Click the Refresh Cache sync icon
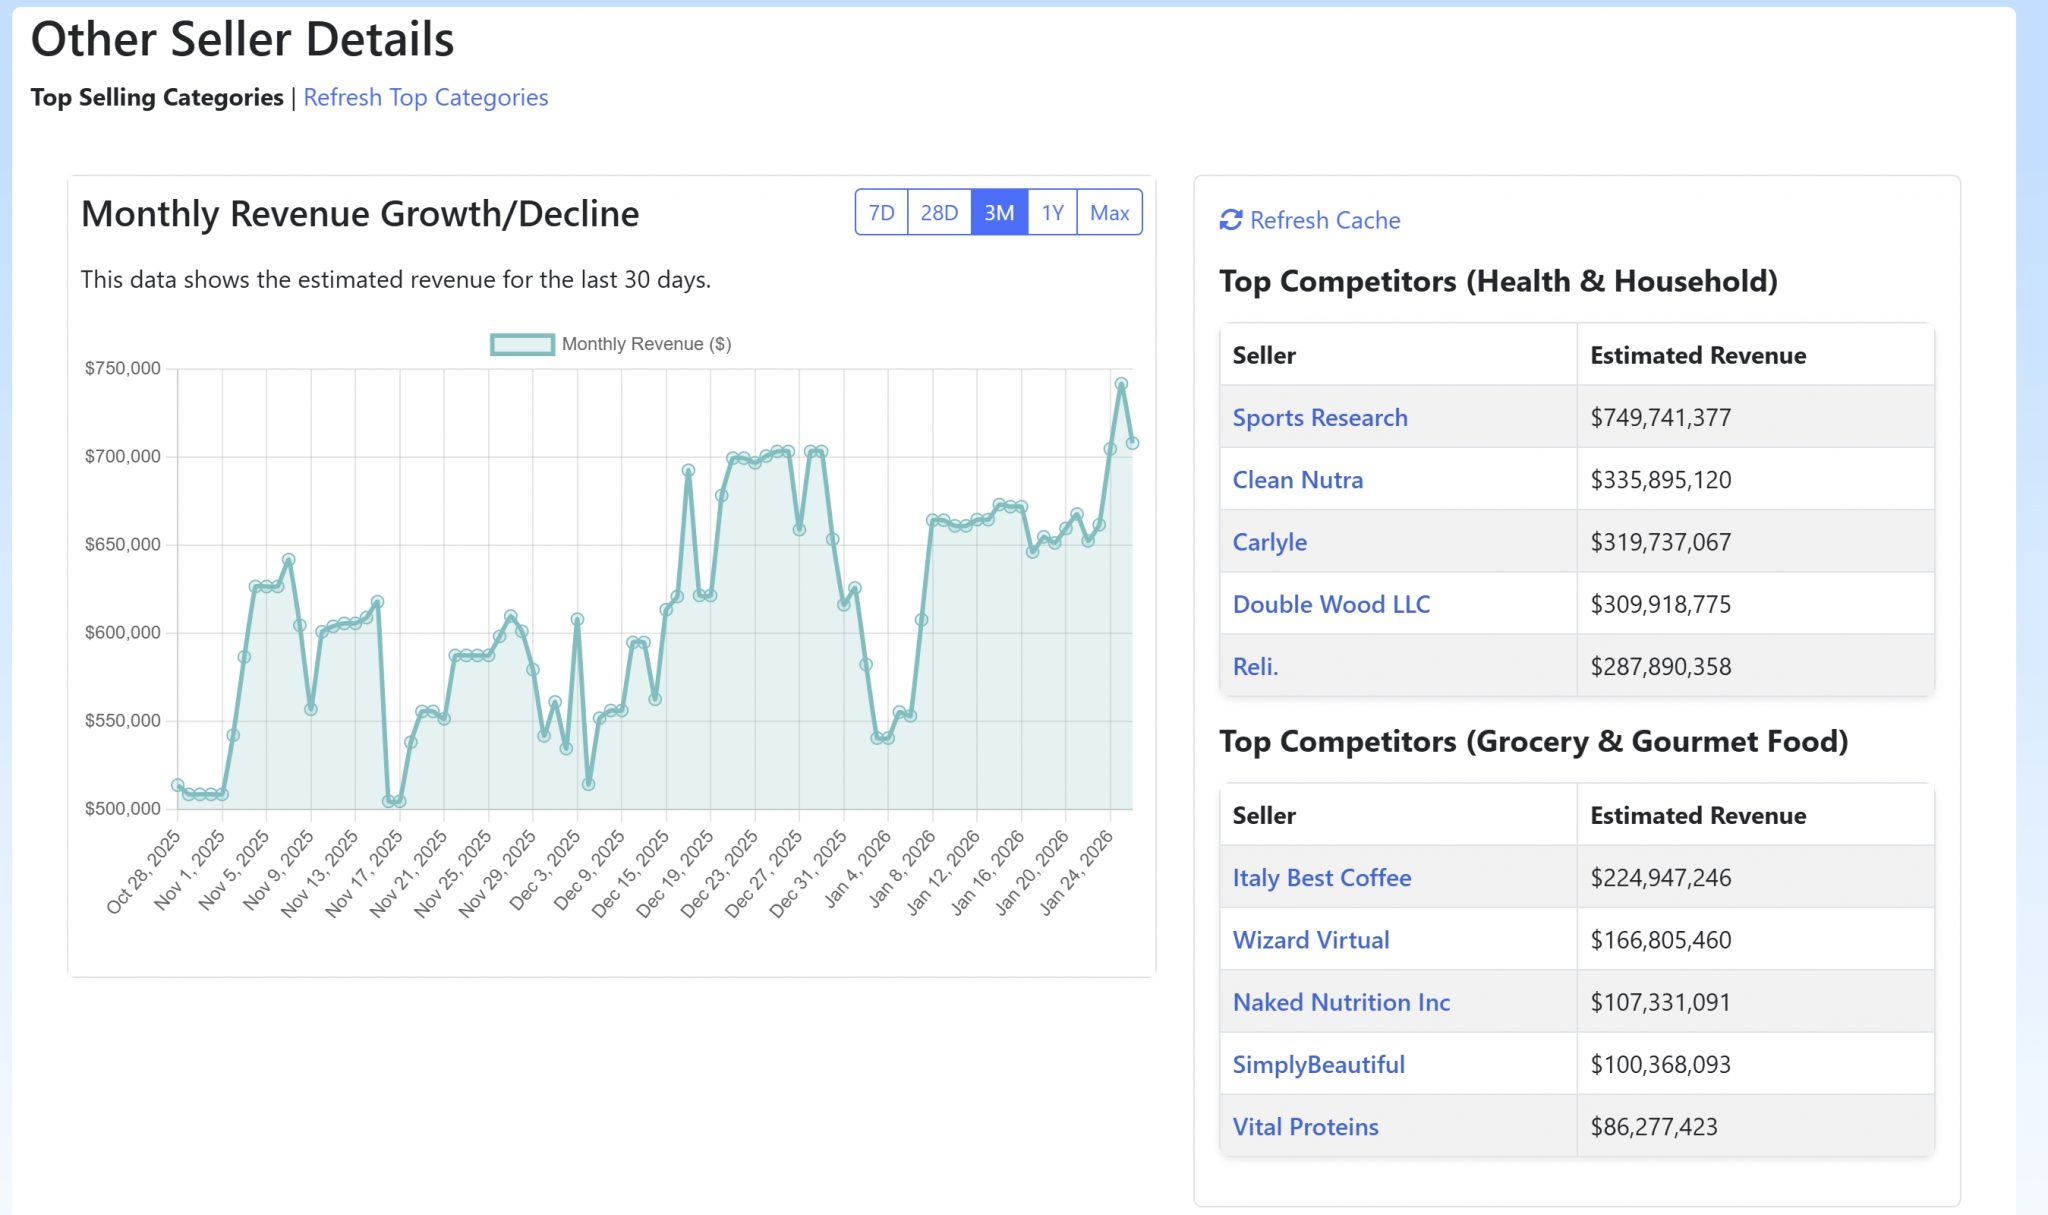Image resolution: width=2048 pixels, height=1215 pixels. coord(1231,220)
